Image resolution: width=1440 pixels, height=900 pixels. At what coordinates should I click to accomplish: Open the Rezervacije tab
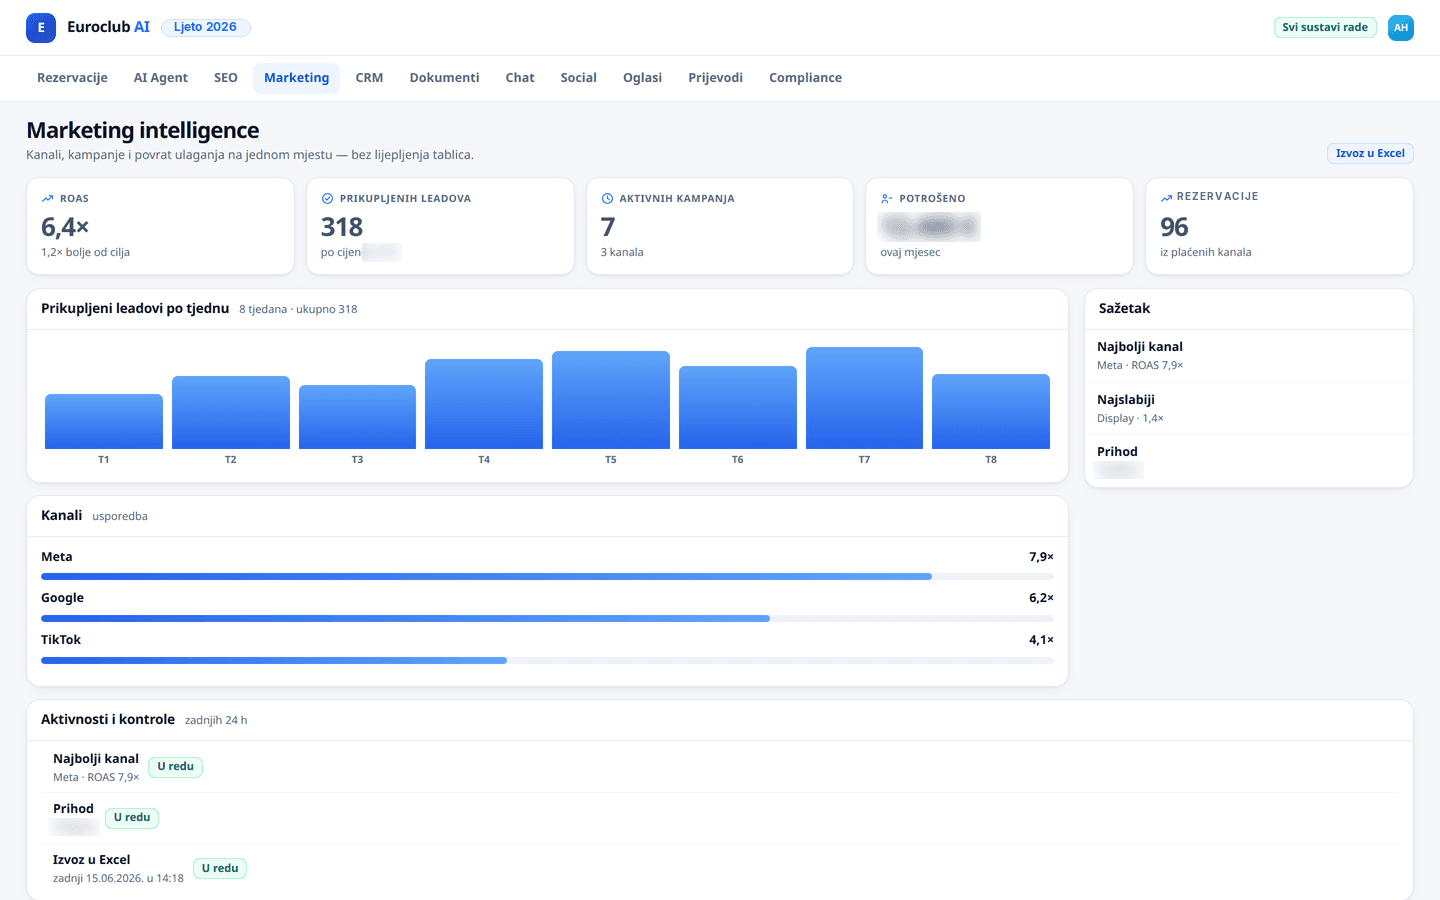pos(72,78)
